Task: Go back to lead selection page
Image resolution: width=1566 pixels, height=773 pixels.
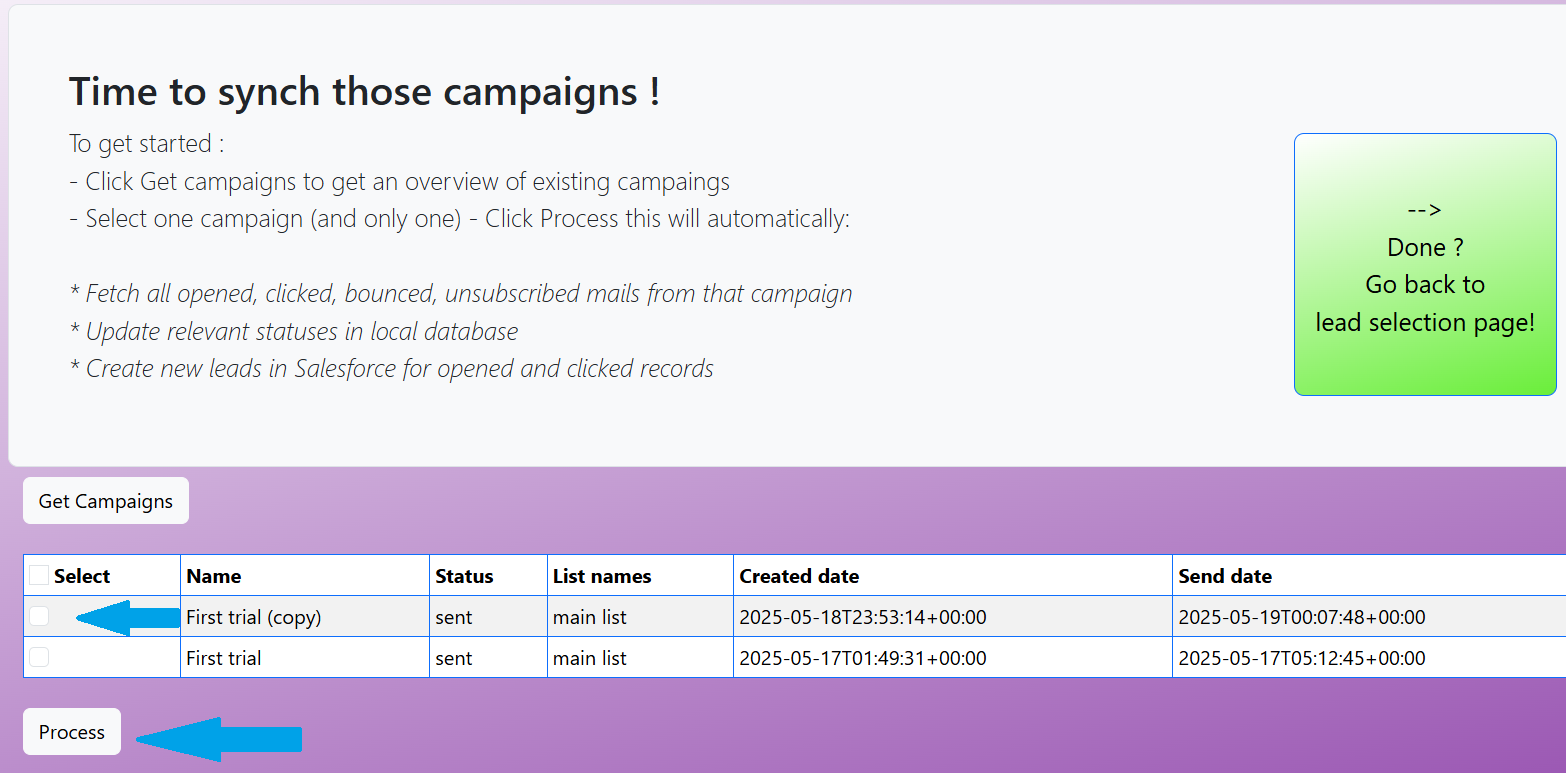Action: (x=1424, y=265)
